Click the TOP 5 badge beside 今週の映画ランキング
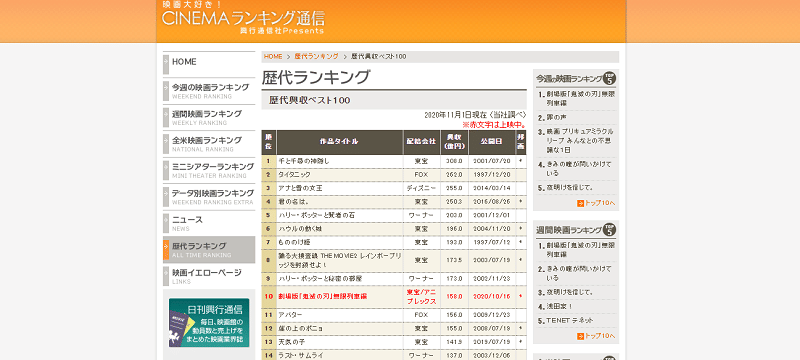 [609, 79]
